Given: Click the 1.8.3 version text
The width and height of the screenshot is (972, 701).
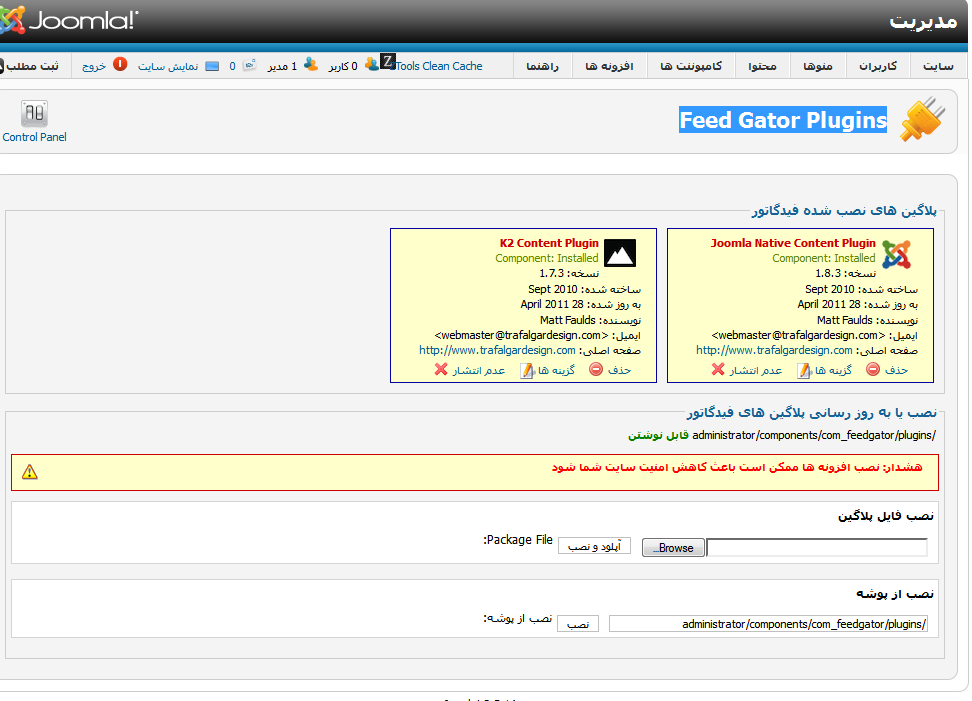Looking at the screenshot, I should coord(828,273).
